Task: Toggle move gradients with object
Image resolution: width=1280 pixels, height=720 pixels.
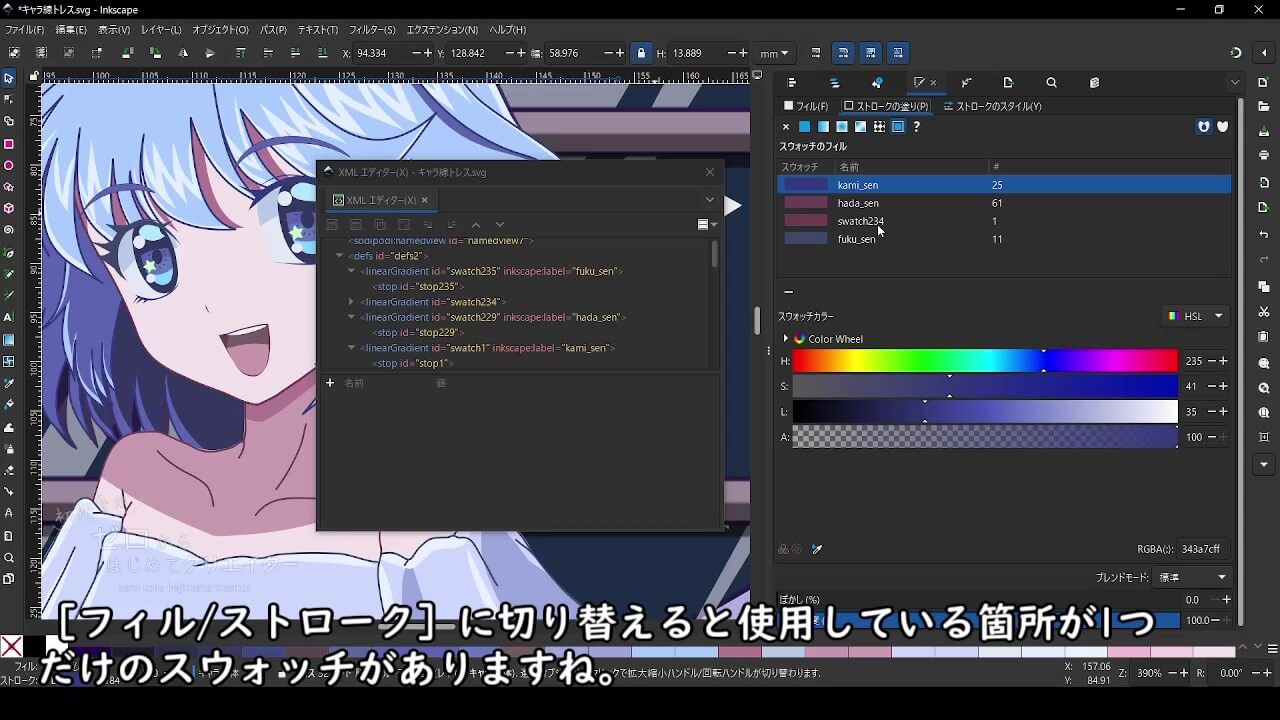Action: pos(871,53)
